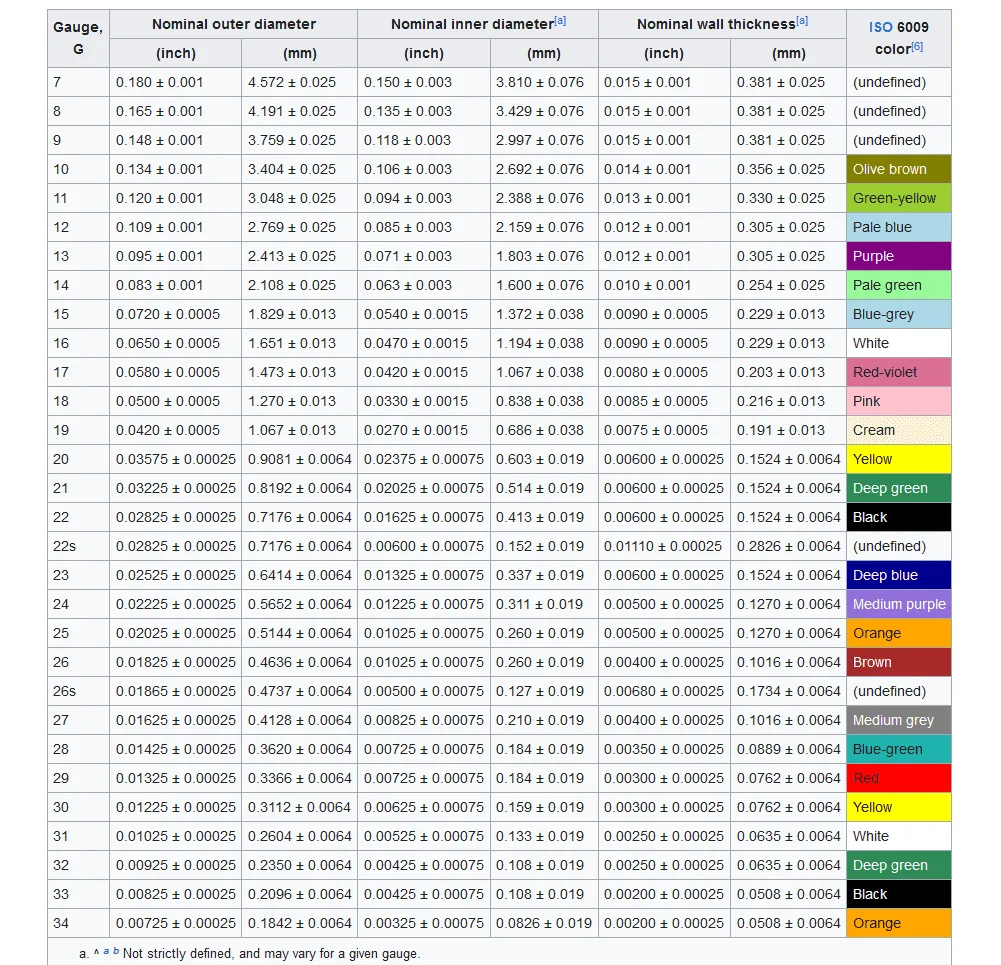The width and height of the screenshot is (1001, 965).
Task: Click the Cream color cell
Action: [899, 430]
